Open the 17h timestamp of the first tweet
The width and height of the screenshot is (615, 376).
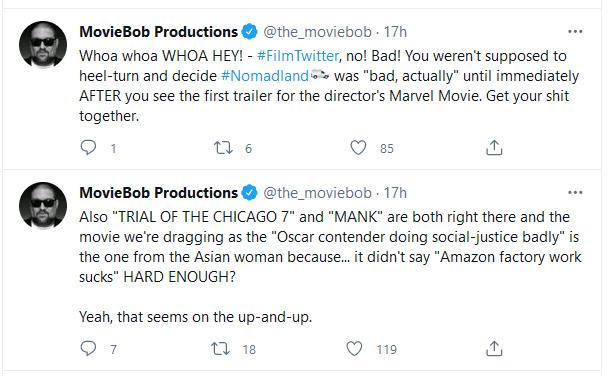395,32
